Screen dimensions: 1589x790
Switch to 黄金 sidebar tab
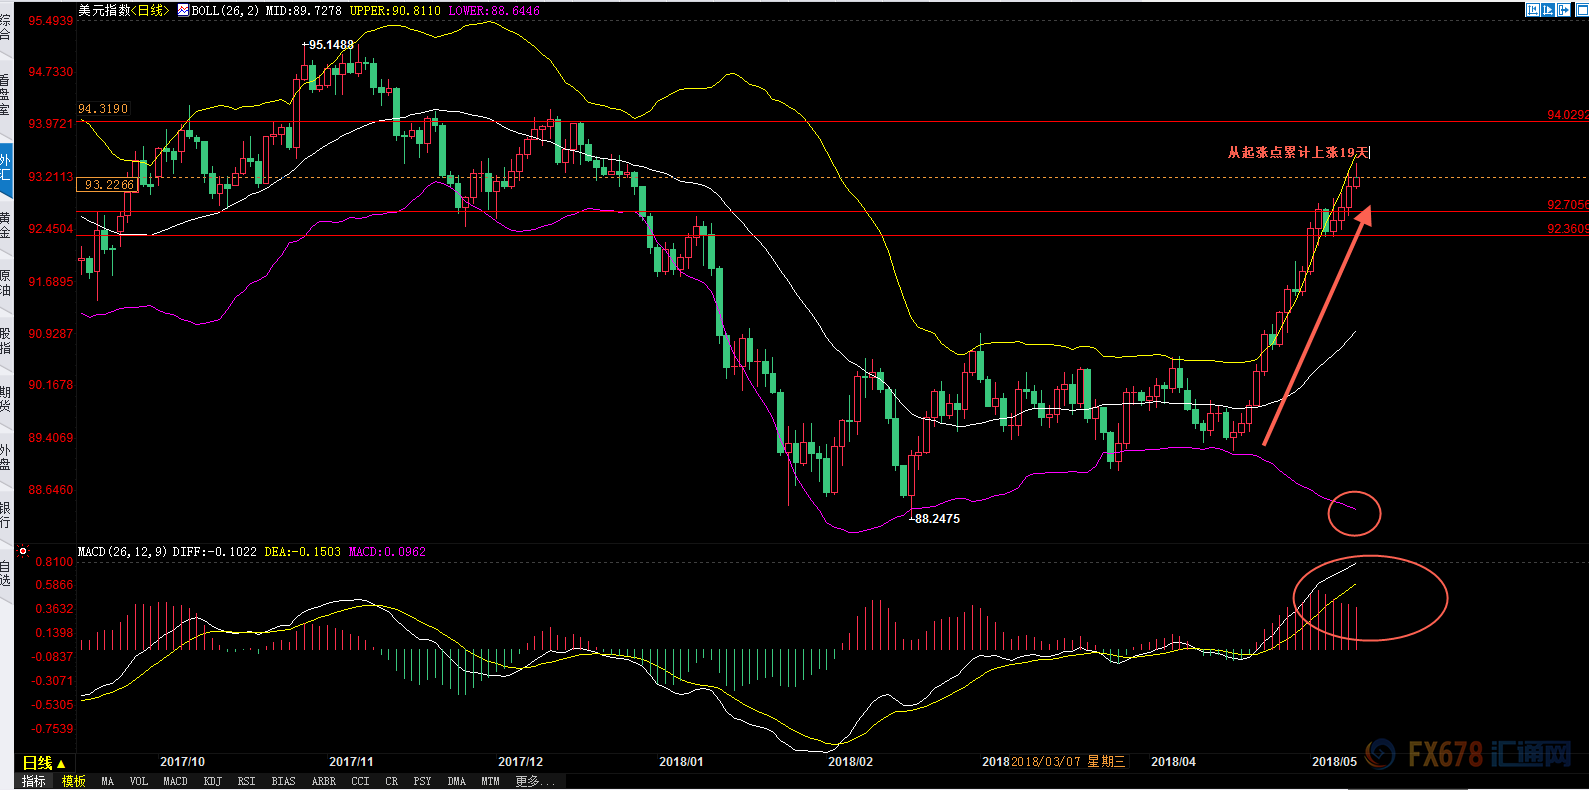tap(6, 225)
